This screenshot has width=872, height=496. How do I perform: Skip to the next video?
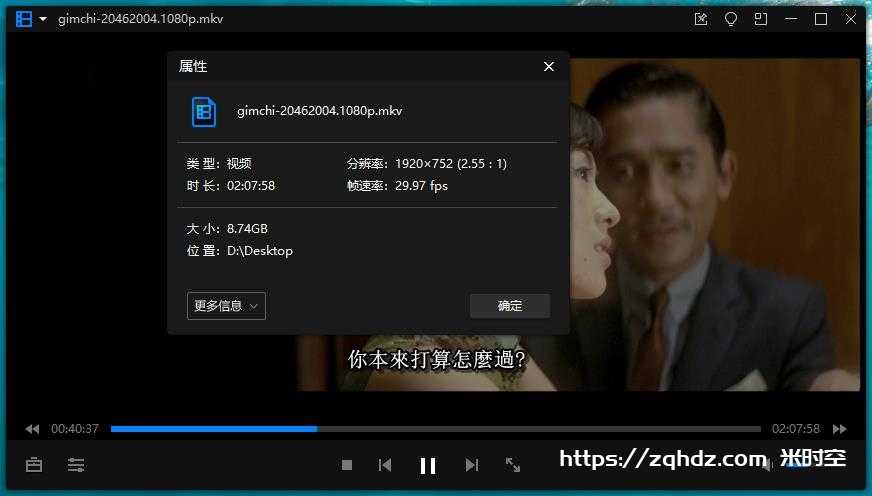point(472,465)
